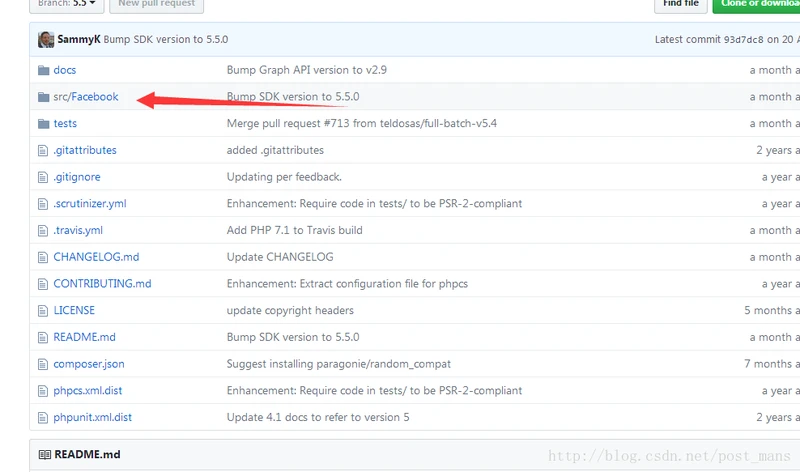
Task: Click the src/Facebook folder icon
Action: point(43,97)
